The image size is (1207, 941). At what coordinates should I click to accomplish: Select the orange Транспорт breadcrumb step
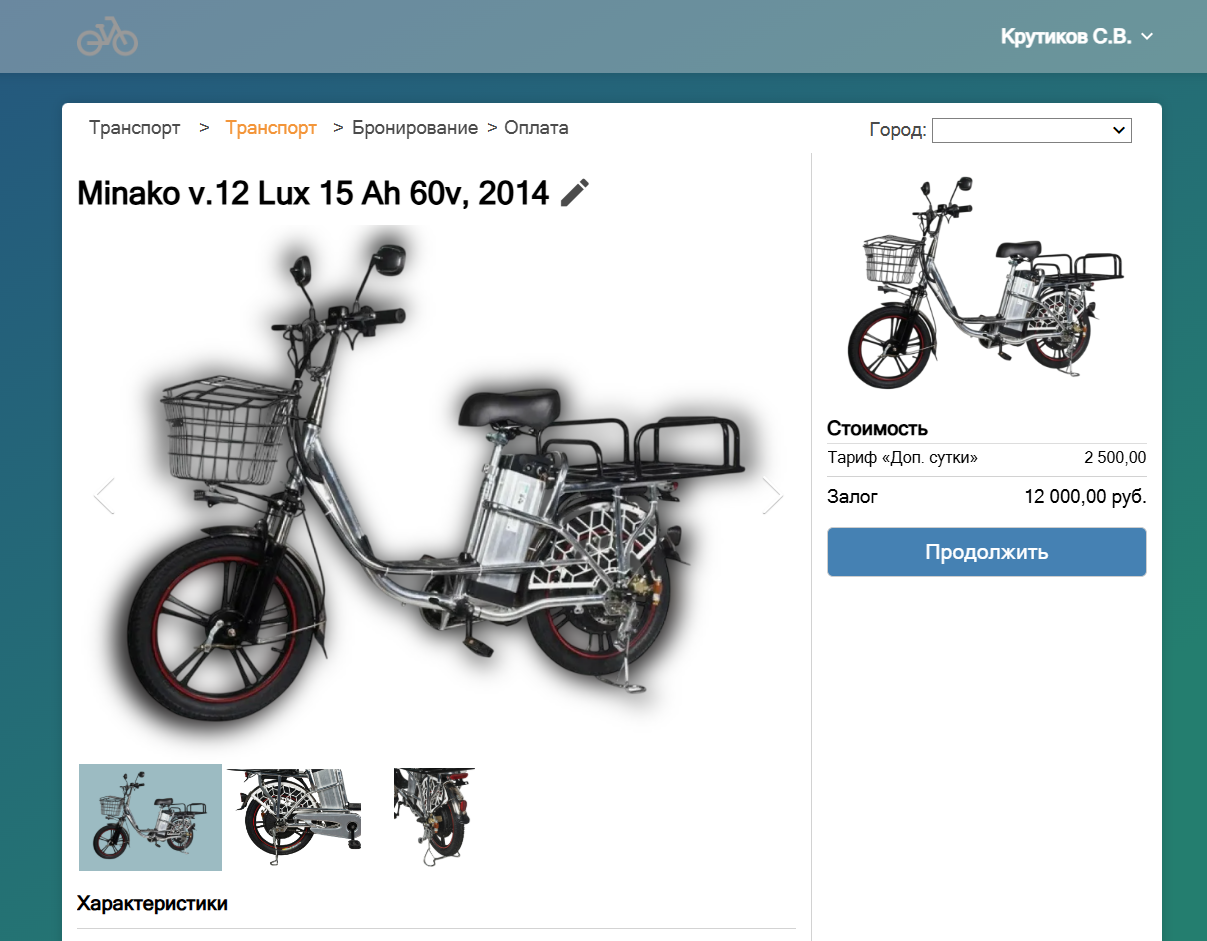pos(271,128)
